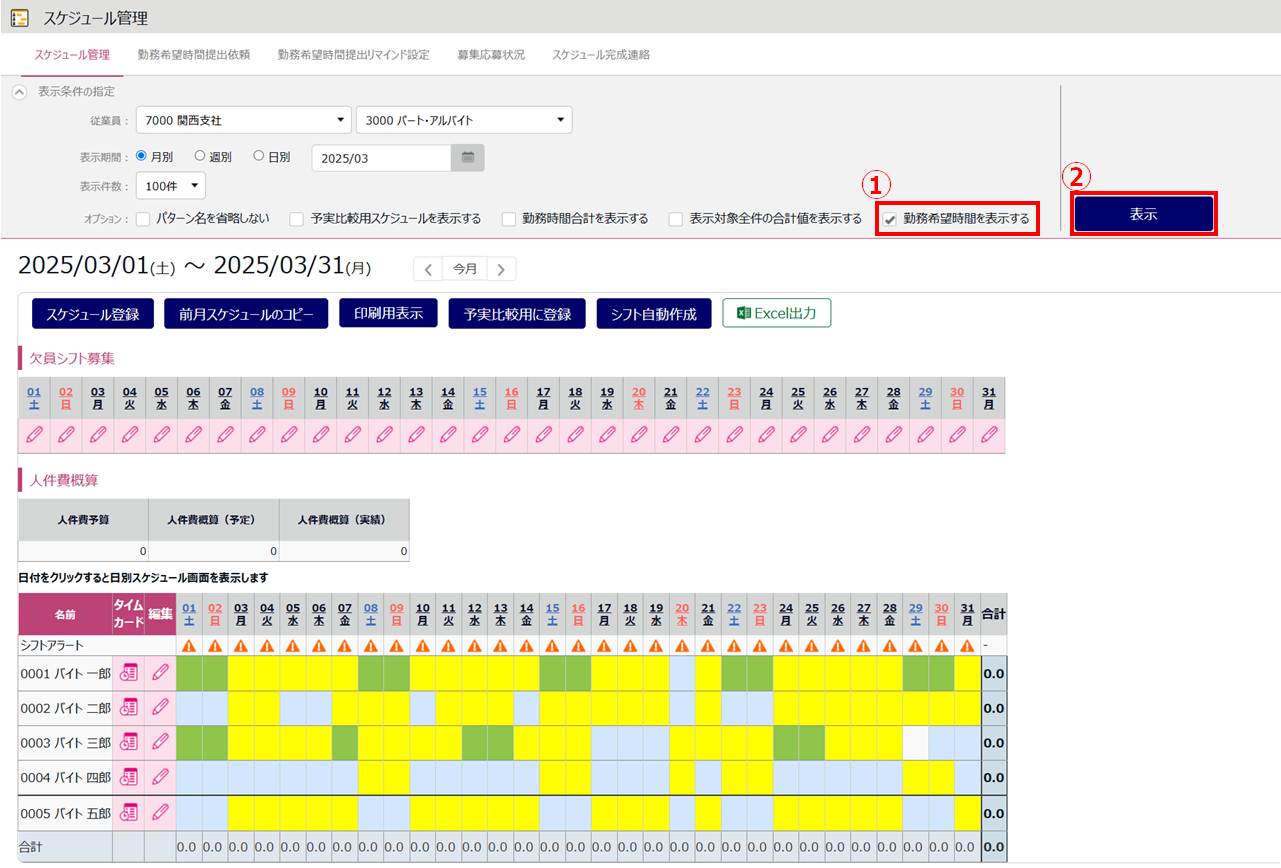1281x868 pixels.
Task: Click shift alert warning icon for day 01
Action: 189,646
